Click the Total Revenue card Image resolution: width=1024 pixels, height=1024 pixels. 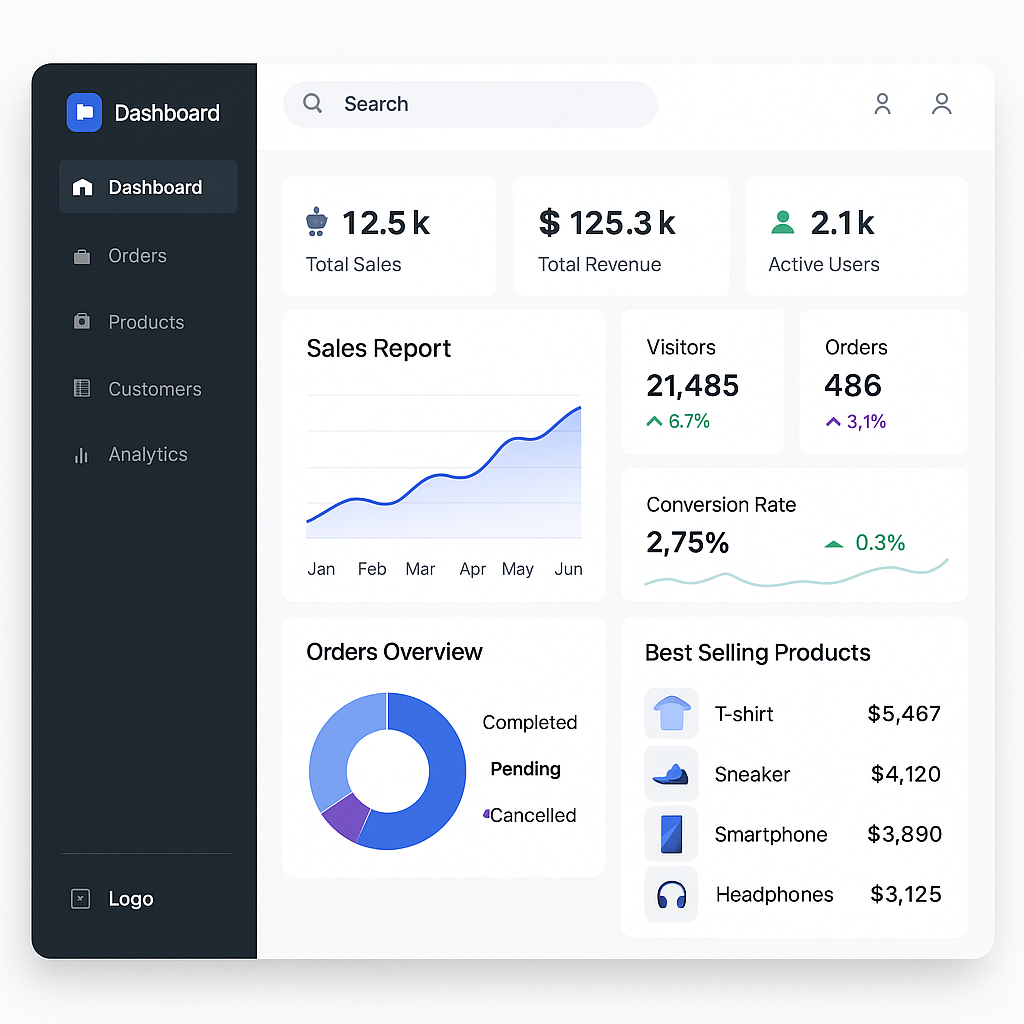point(620,237)
